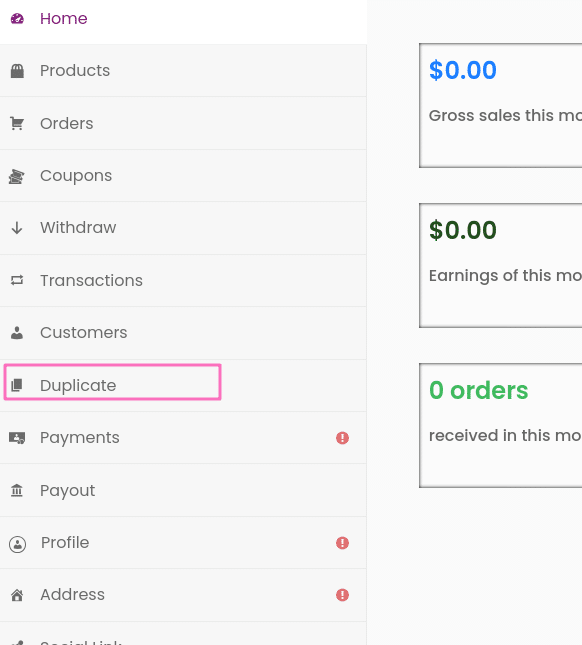Click the Customers person icon
This screenshot has width=582, height=645.
point(17,333)
